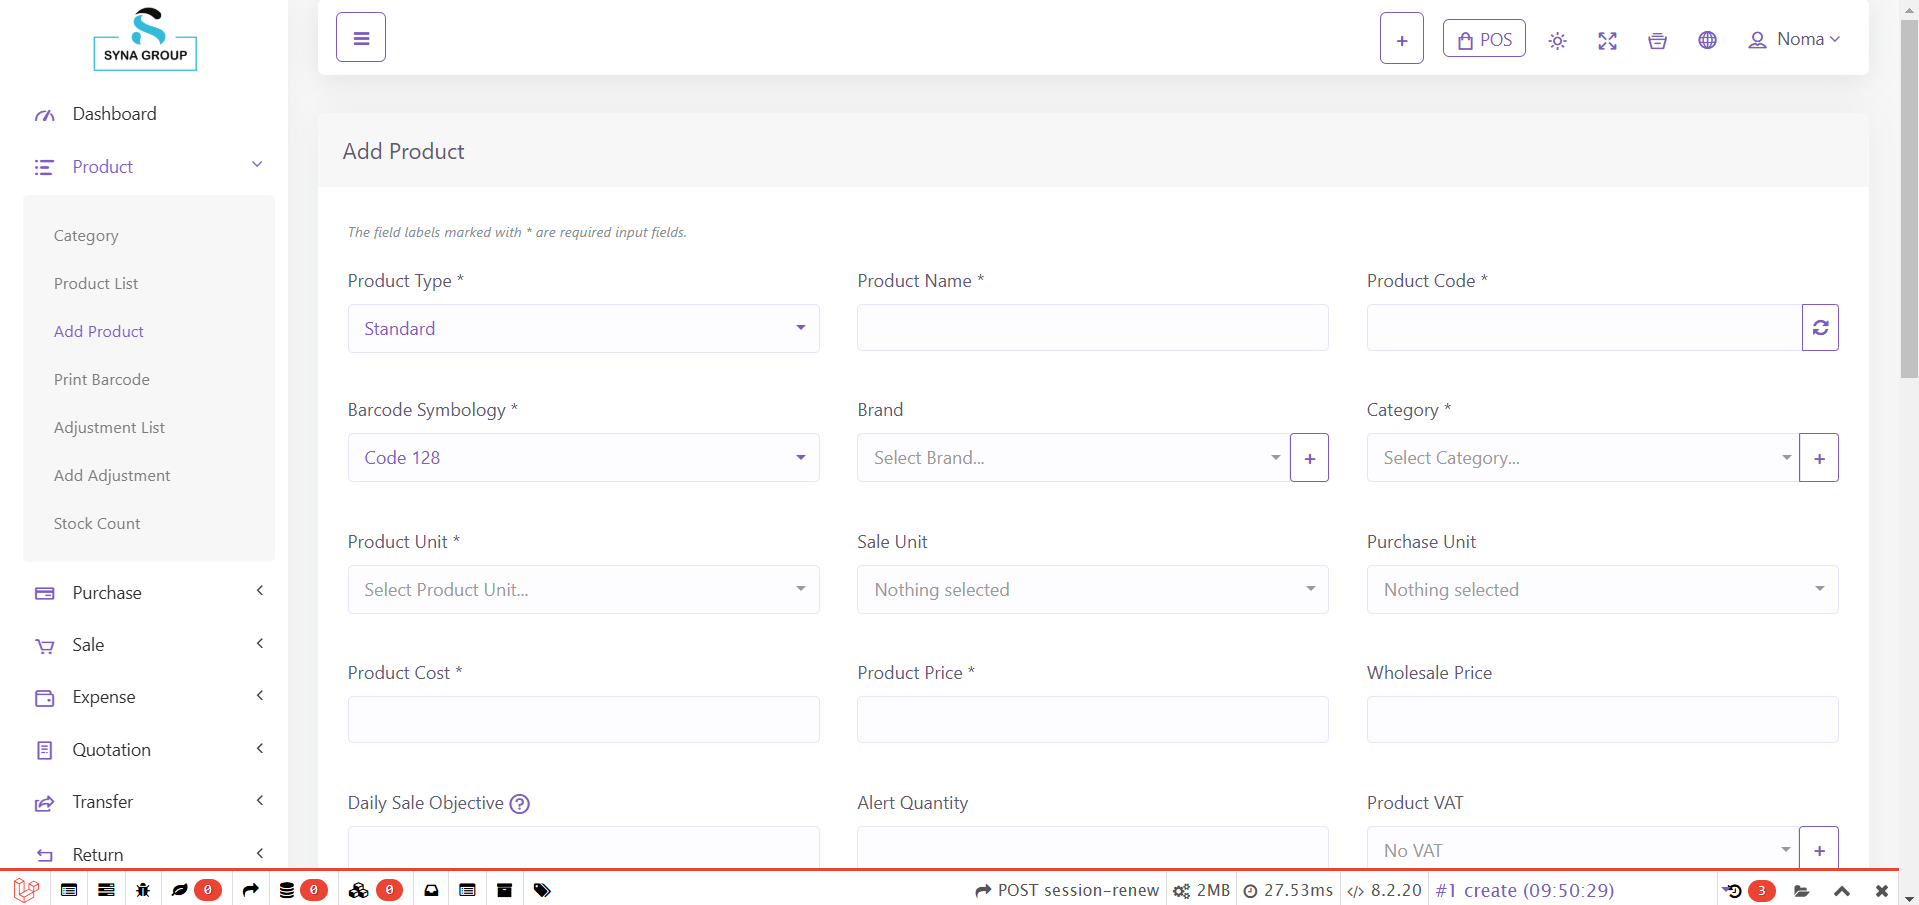
Task: Enter fullscreen mode via expand icon
Action: point(1607,40)
